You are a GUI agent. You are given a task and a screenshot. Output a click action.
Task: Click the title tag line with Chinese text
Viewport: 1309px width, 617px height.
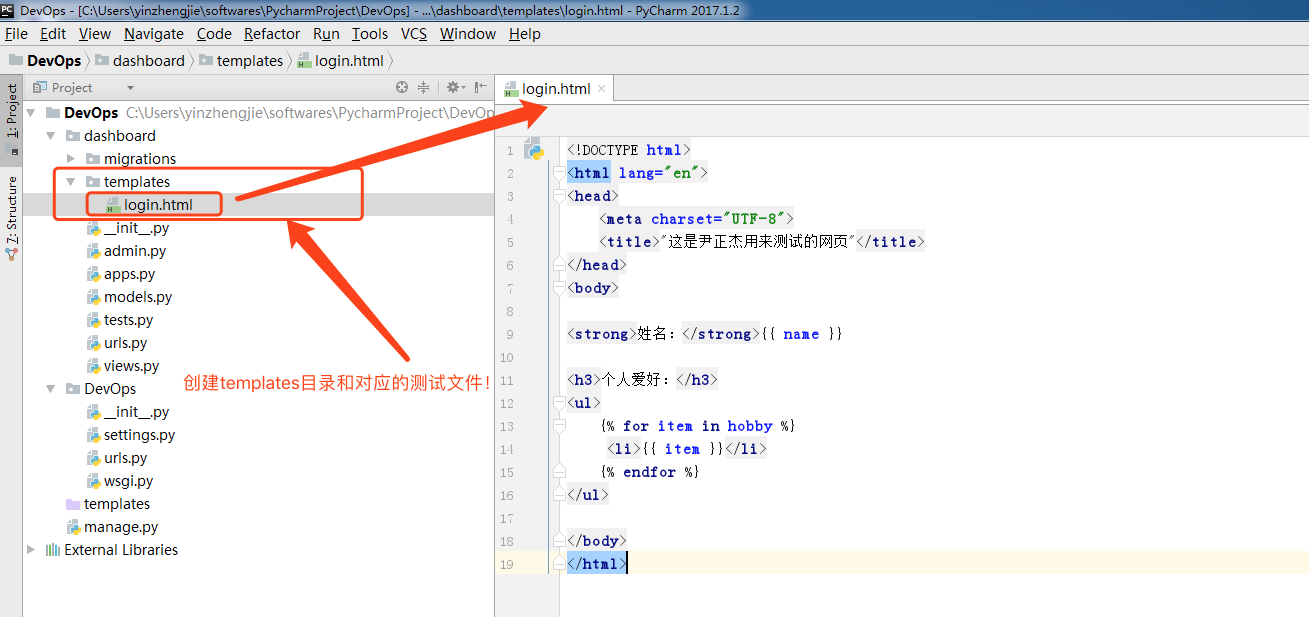tap(762, 242)
